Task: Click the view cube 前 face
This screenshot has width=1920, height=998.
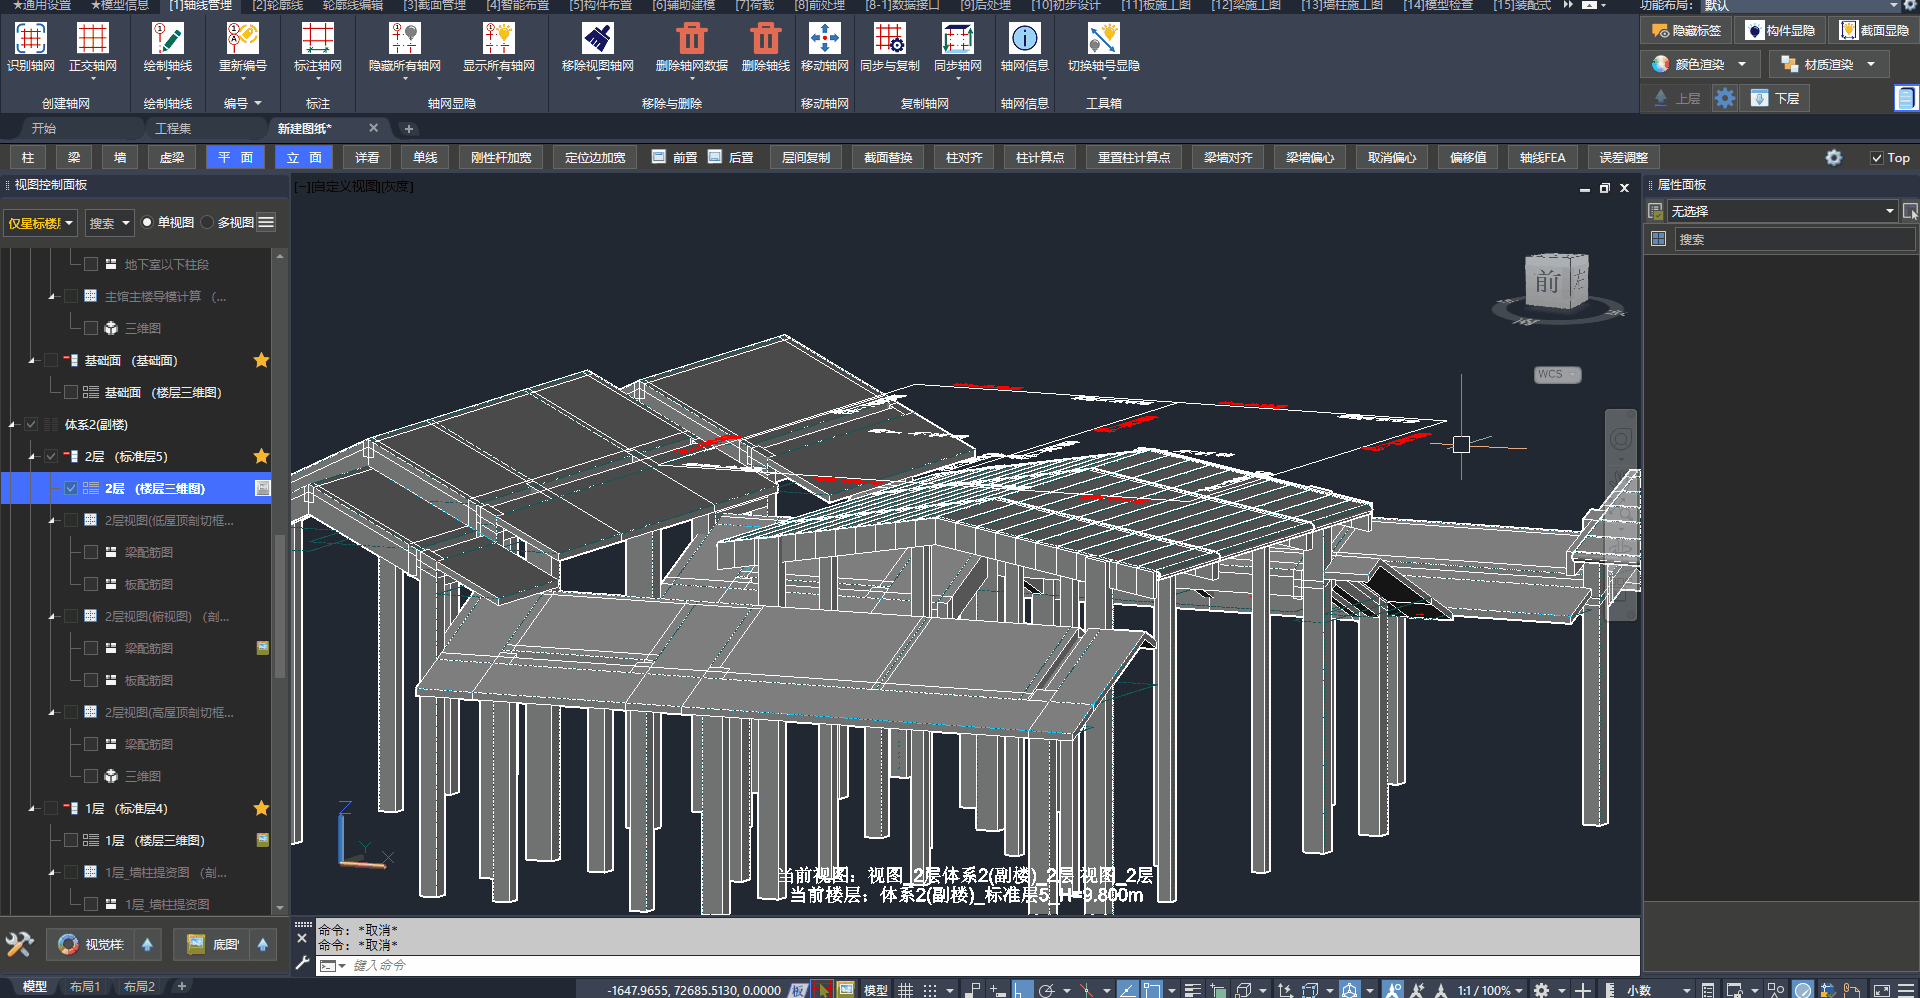Action: [1548, 282]
